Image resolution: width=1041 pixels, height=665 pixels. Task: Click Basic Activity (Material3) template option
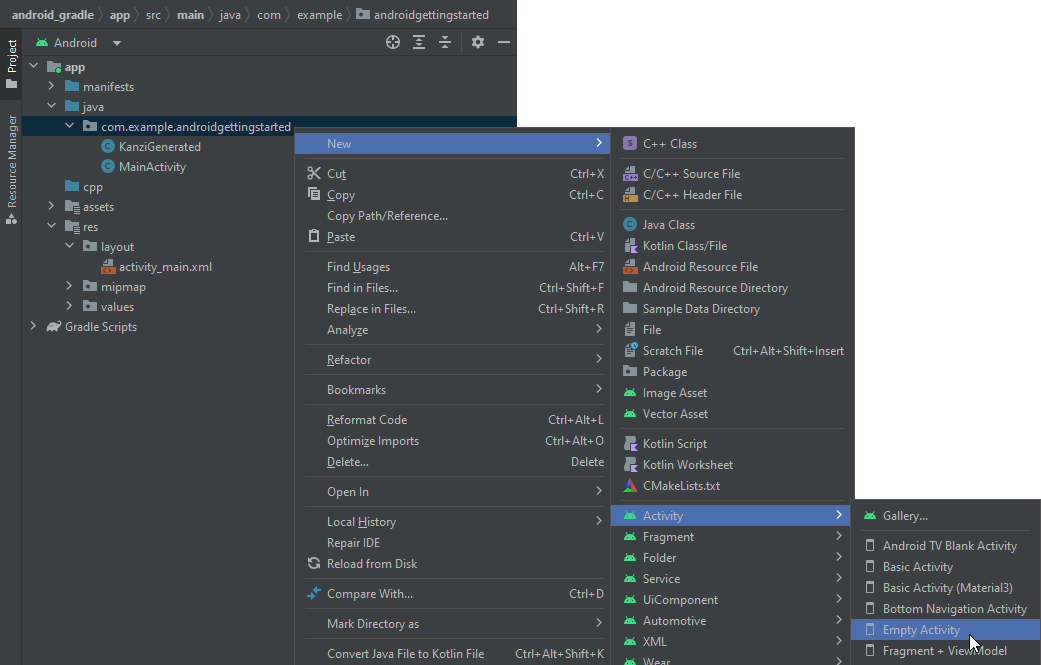[938, 587]
